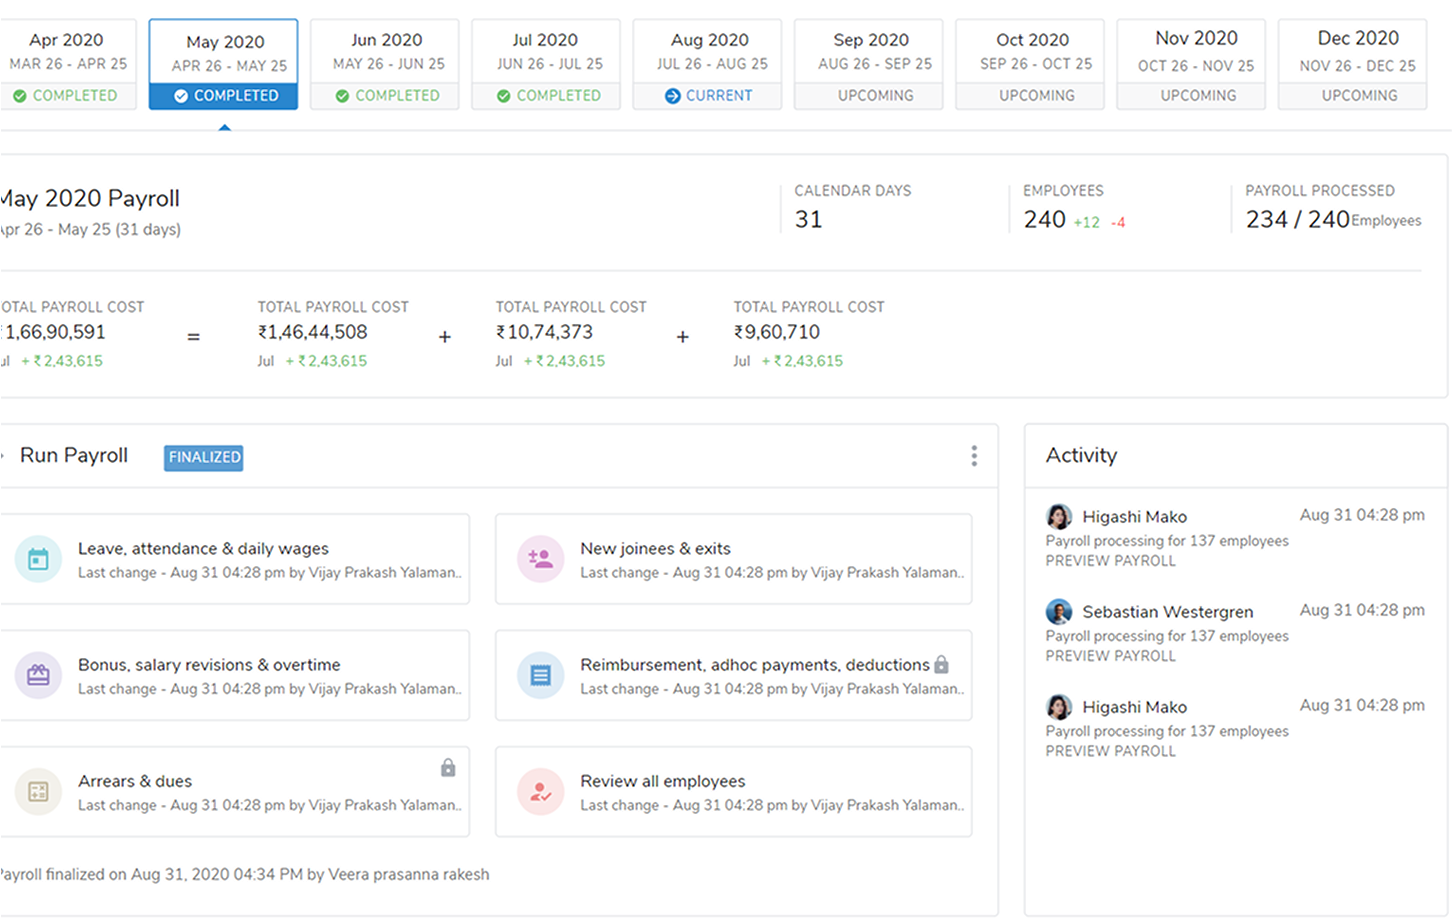This screenshot has width=1452, height=923.
Task: Click first PREVIEW PAYROLL link under Higashi Mako
Action: click(1110, 561)
